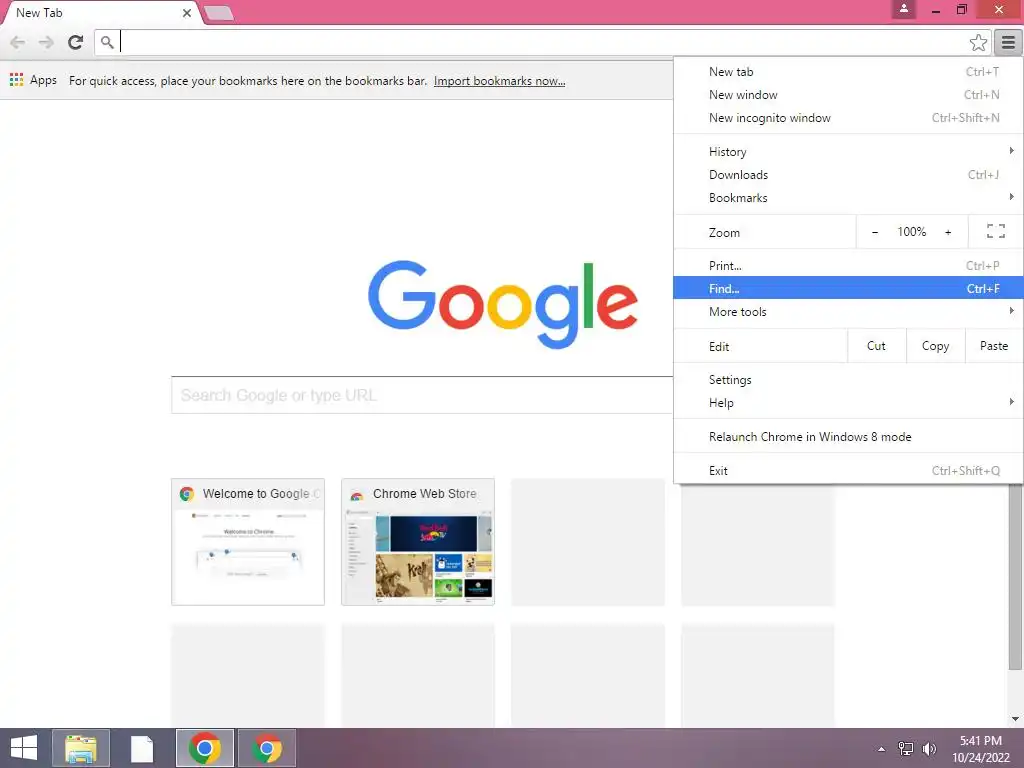Choose Find... from the menu
The image size is (1024, 768).
pyautogui.click(x=848, y=288)
